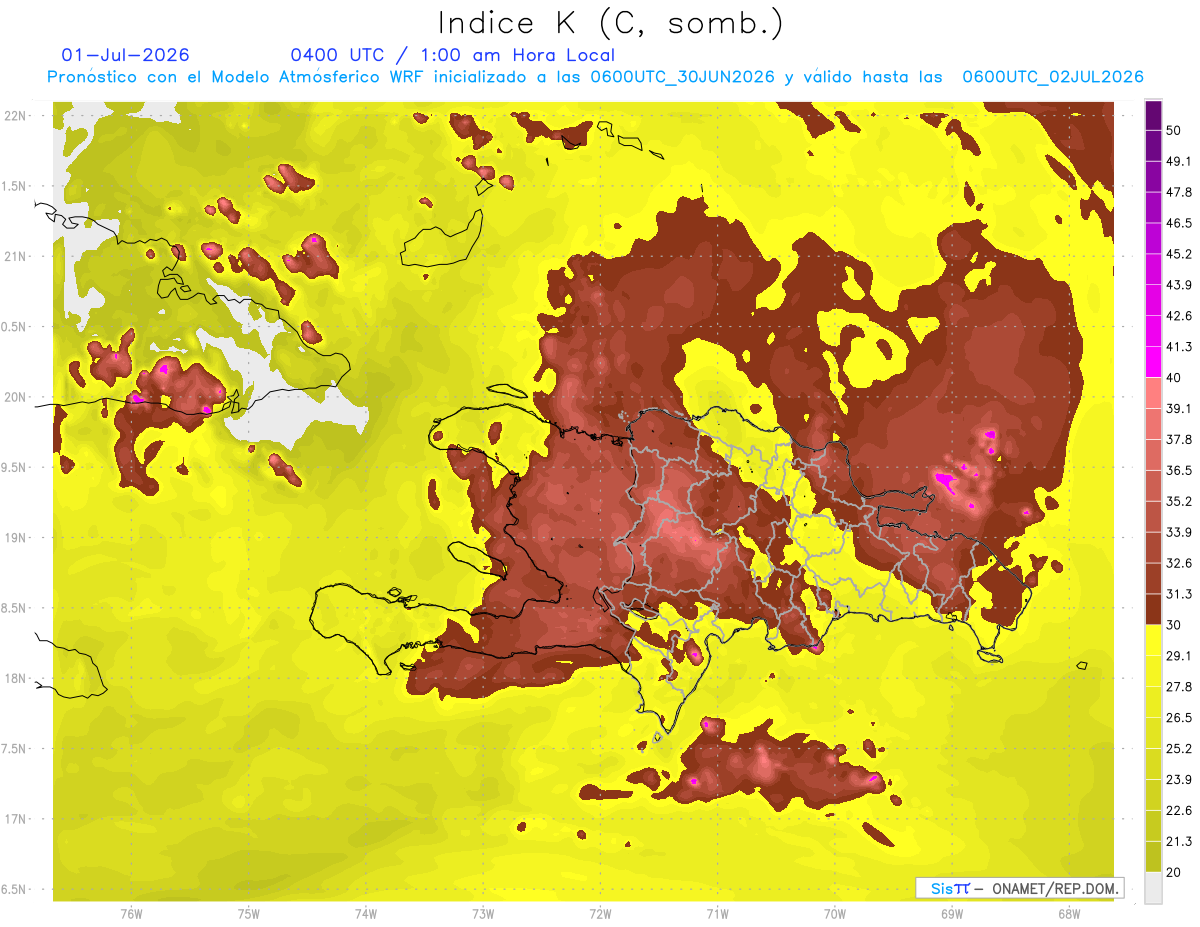Viewport: 1200px width, 927px height.
Task: Click the longitude axis label '72W'
Action: coord(600,913)
